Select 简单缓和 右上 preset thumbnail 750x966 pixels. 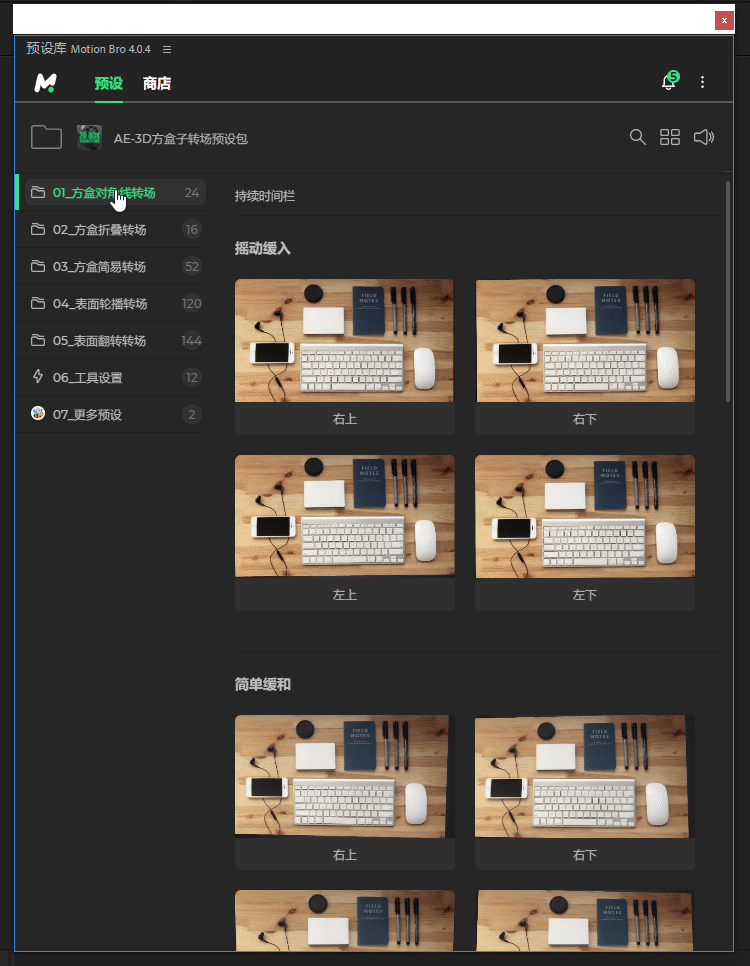[x=344, y=776]
